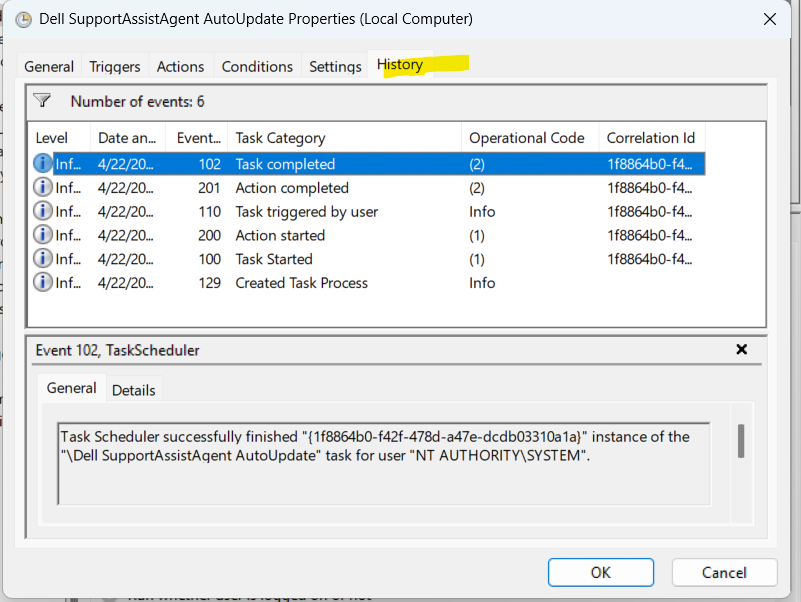
Task: Select the Action completed event row
Action: coord(369,188)
